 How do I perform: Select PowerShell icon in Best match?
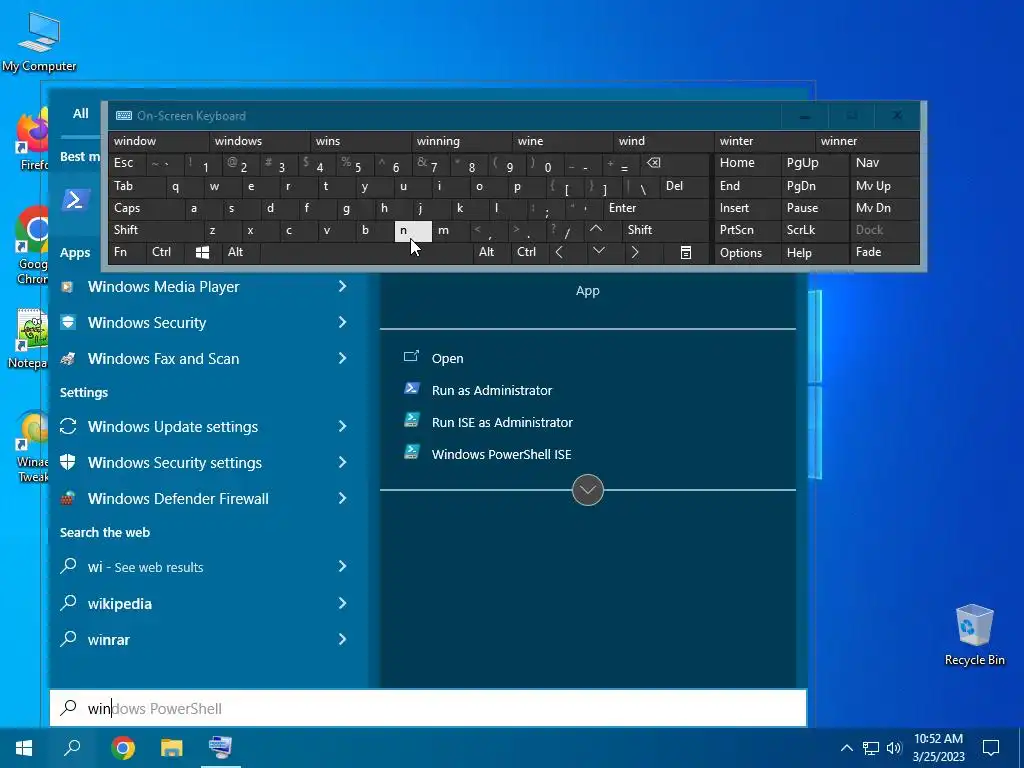76,200
